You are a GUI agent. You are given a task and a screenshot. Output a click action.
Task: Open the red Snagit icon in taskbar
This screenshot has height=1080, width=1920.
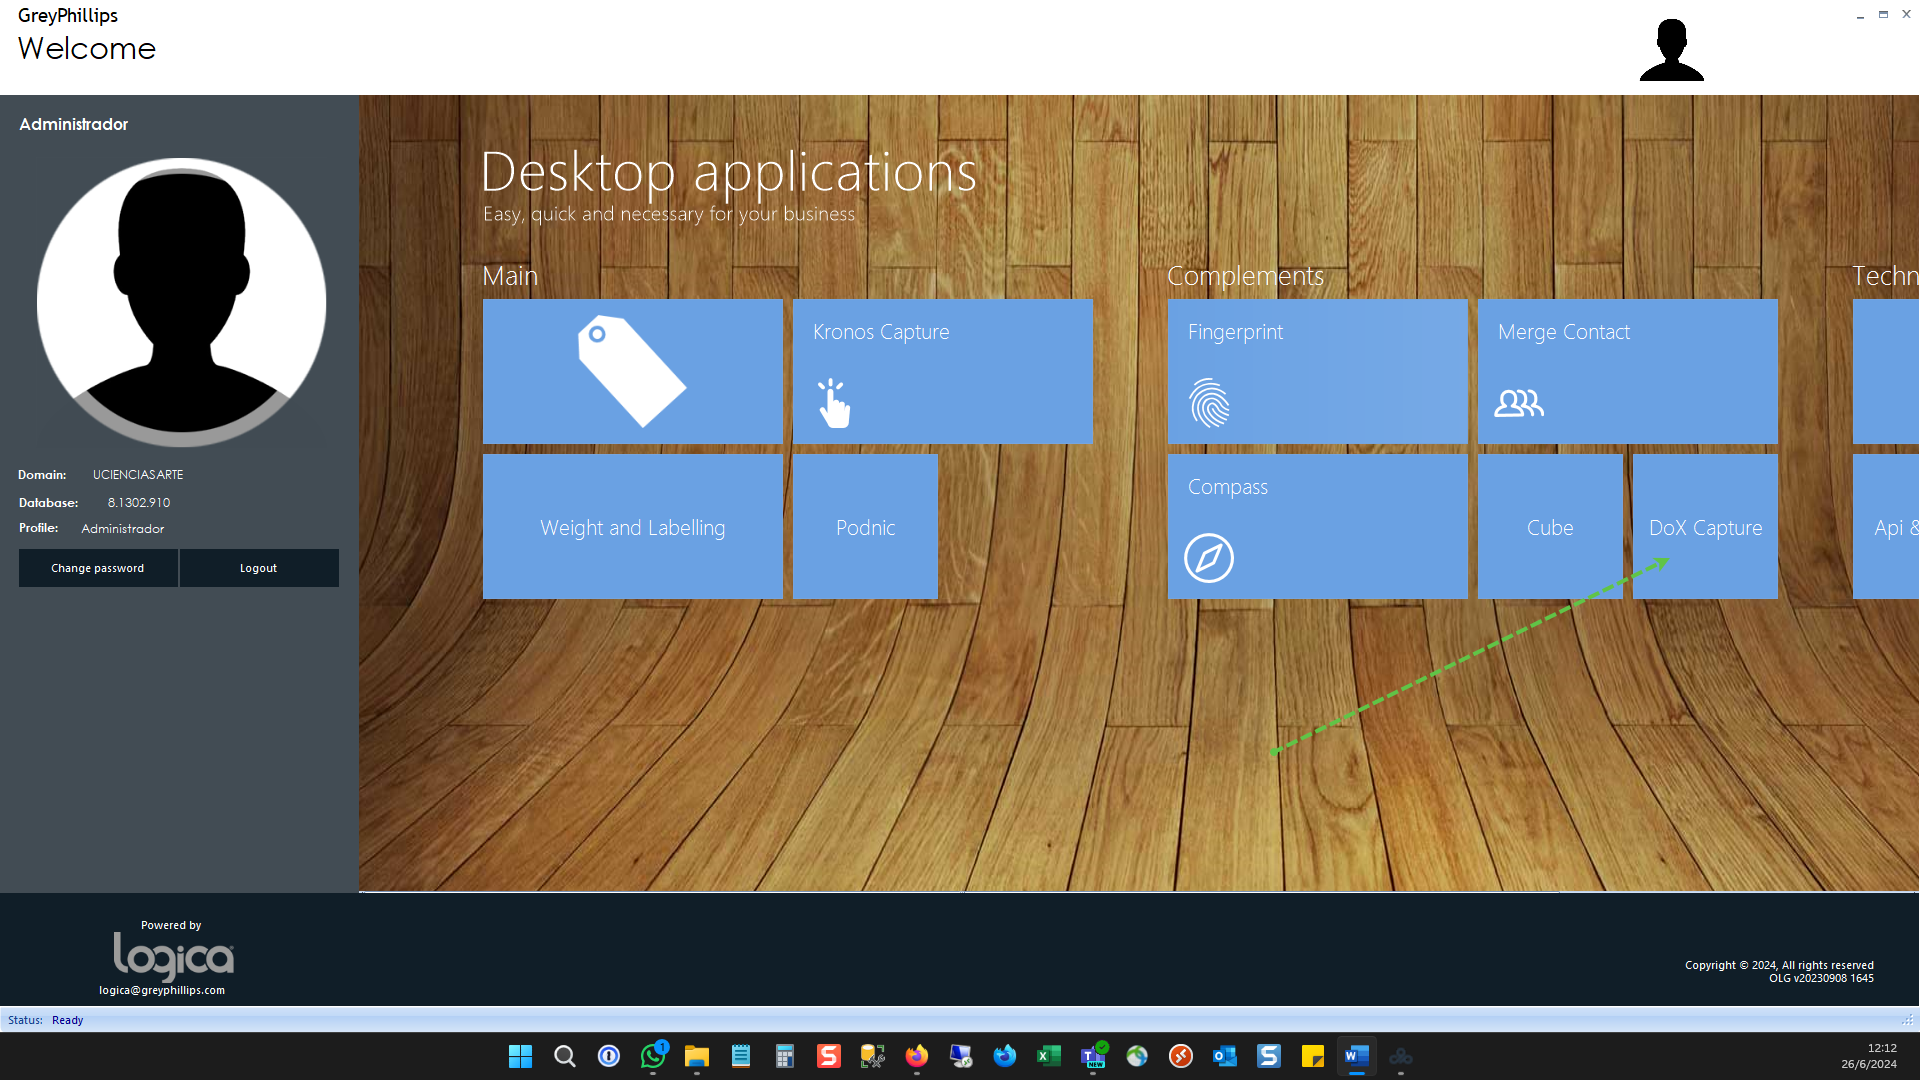pos(829,1056)
